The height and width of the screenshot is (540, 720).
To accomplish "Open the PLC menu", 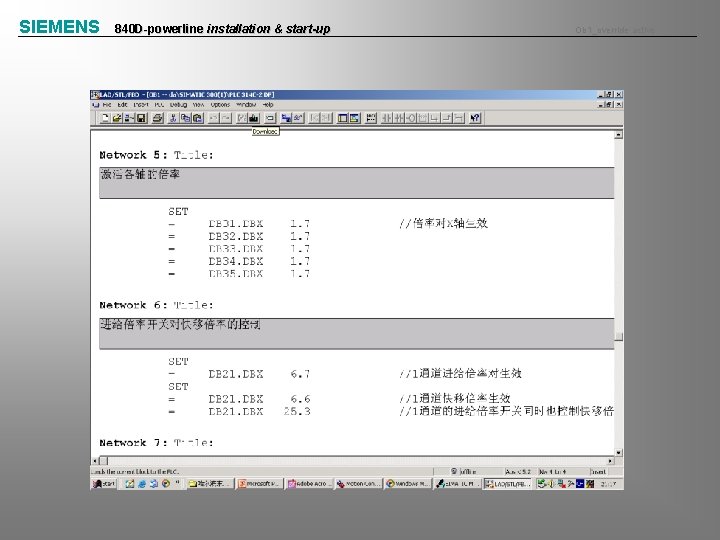I will point(159,105).
